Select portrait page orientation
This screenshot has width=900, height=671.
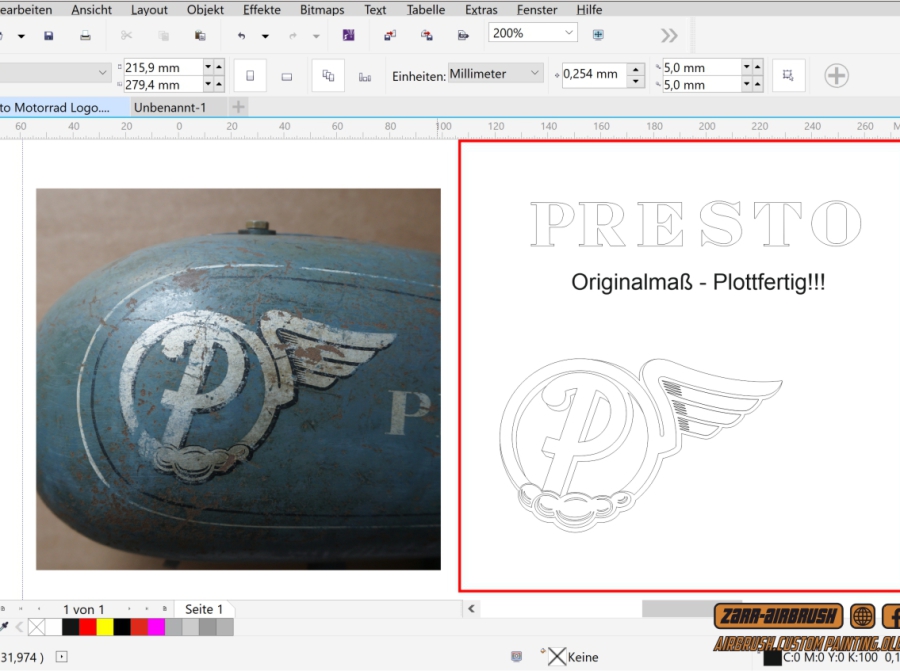click(x=249, y=75)
